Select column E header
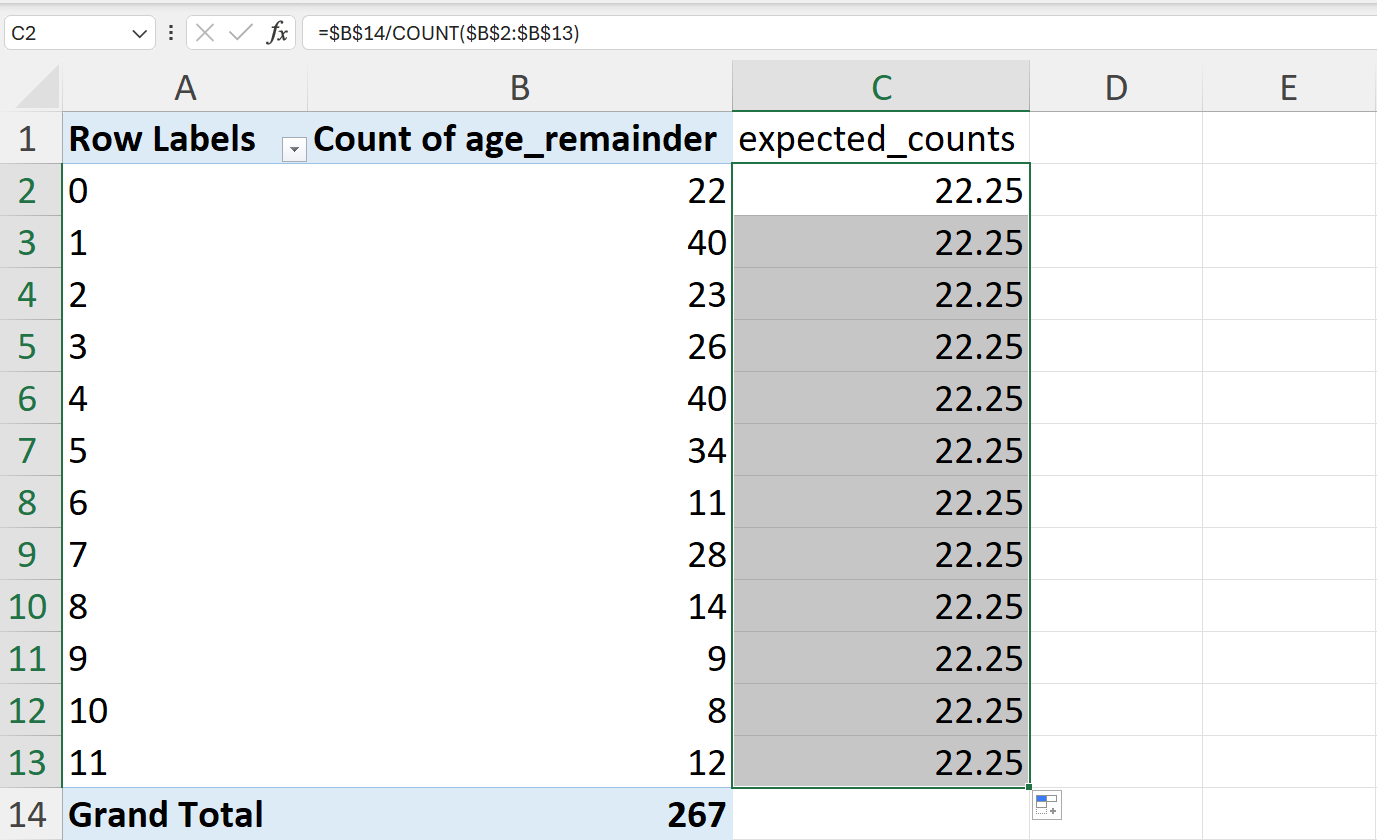Image resolution: width=1377 pixels, height=840 pixels. [x=1289, y=87]
